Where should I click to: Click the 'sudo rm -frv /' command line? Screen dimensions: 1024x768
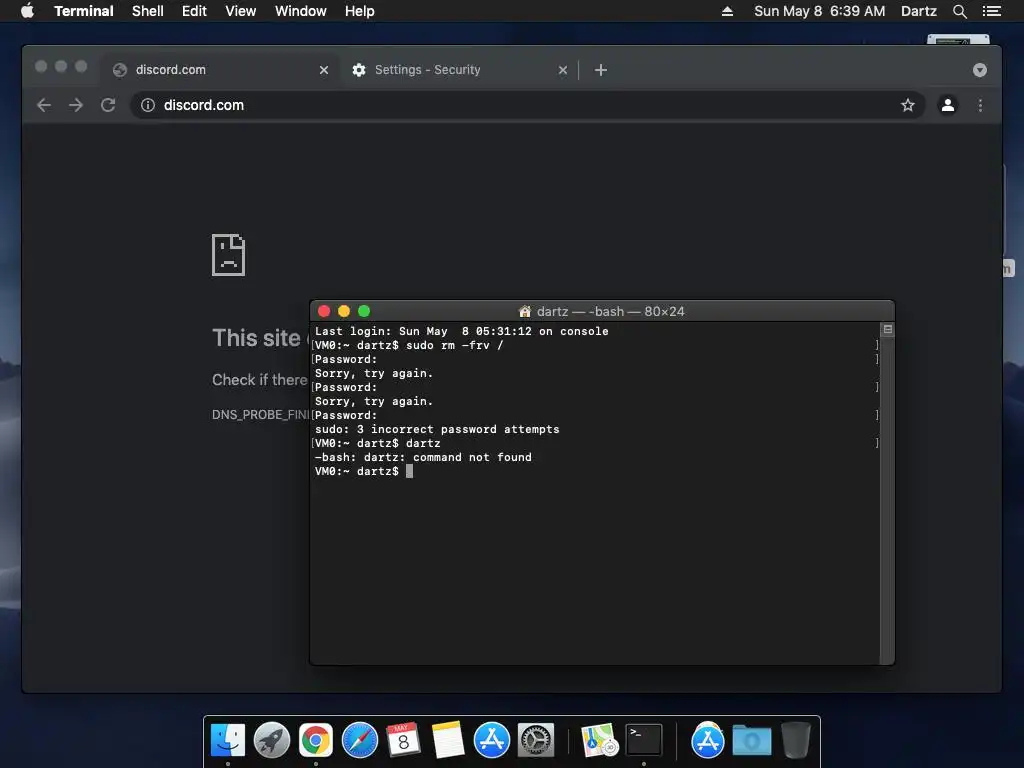[409, 345]
